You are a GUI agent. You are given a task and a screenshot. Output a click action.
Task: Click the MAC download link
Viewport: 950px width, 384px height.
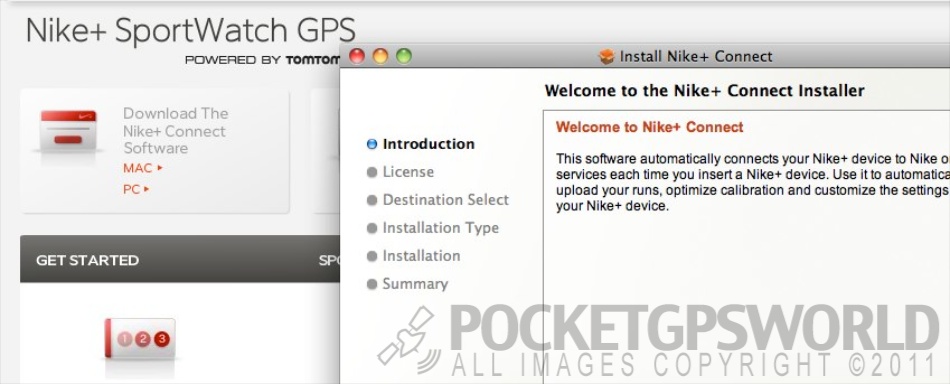[x=143, y=168]
